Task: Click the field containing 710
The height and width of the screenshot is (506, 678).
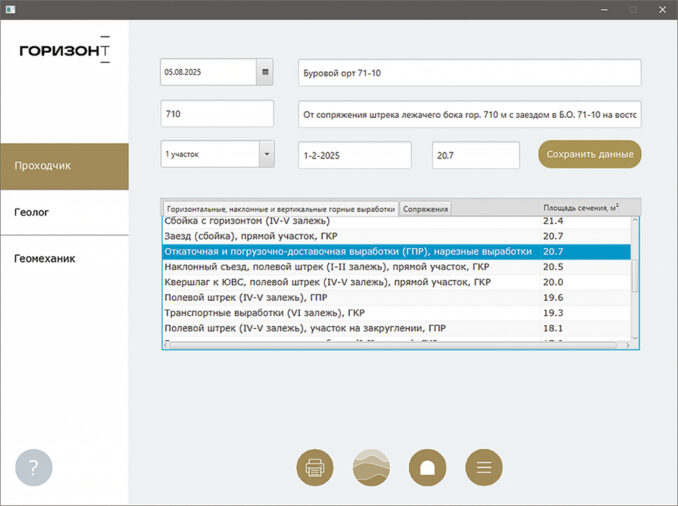Action: pos(216,114)
